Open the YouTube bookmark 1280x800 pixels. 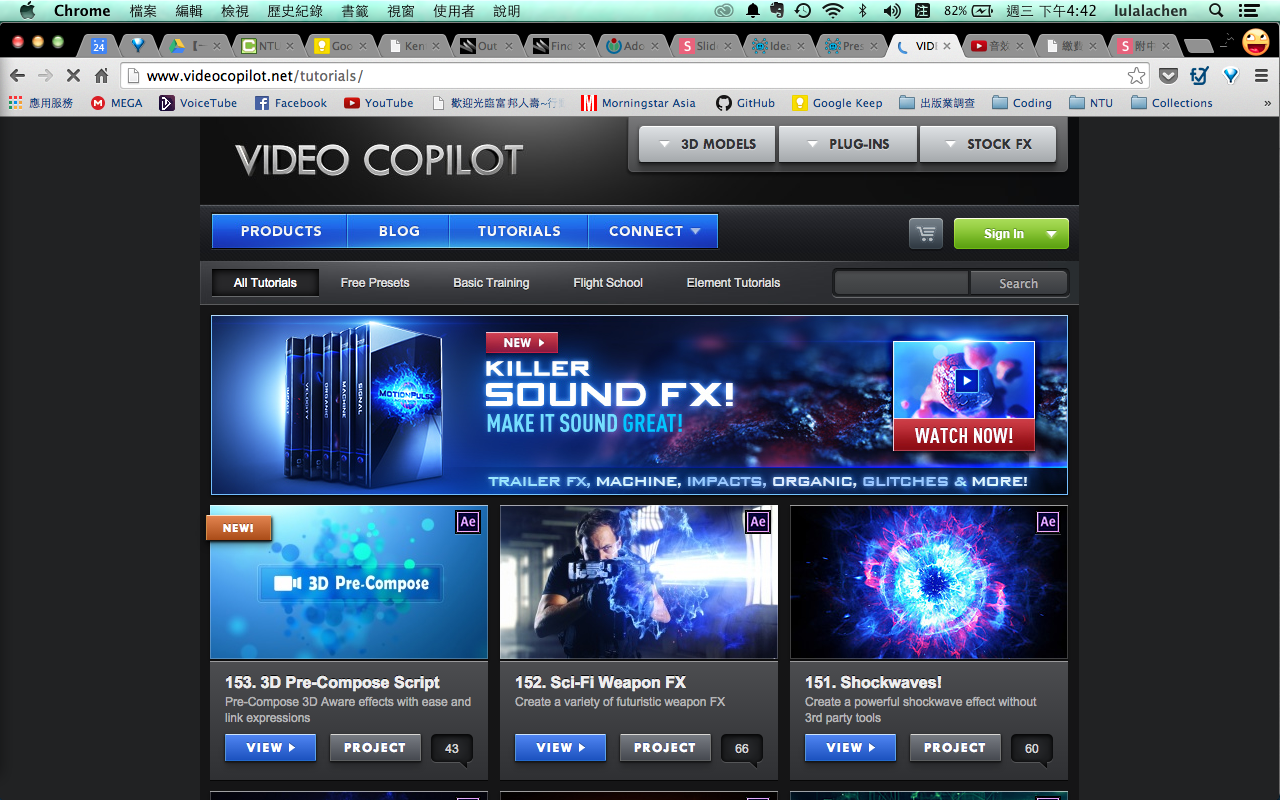click(379, 103)
